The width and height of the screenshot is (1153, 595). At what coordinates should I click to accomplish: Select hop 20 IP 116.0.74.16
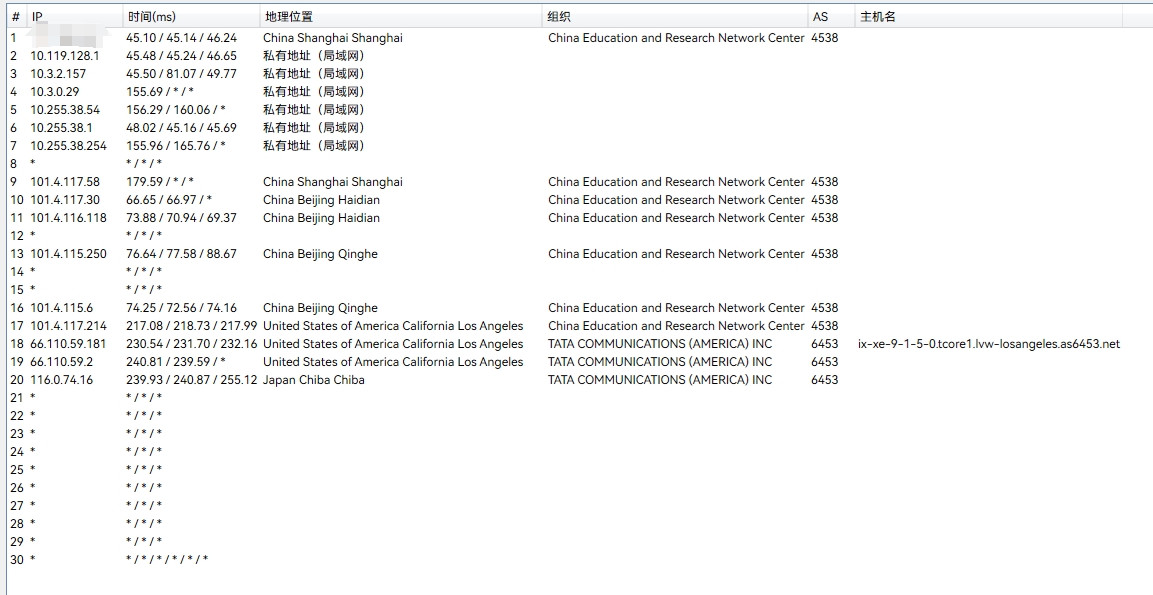click(x=61, y=380)
